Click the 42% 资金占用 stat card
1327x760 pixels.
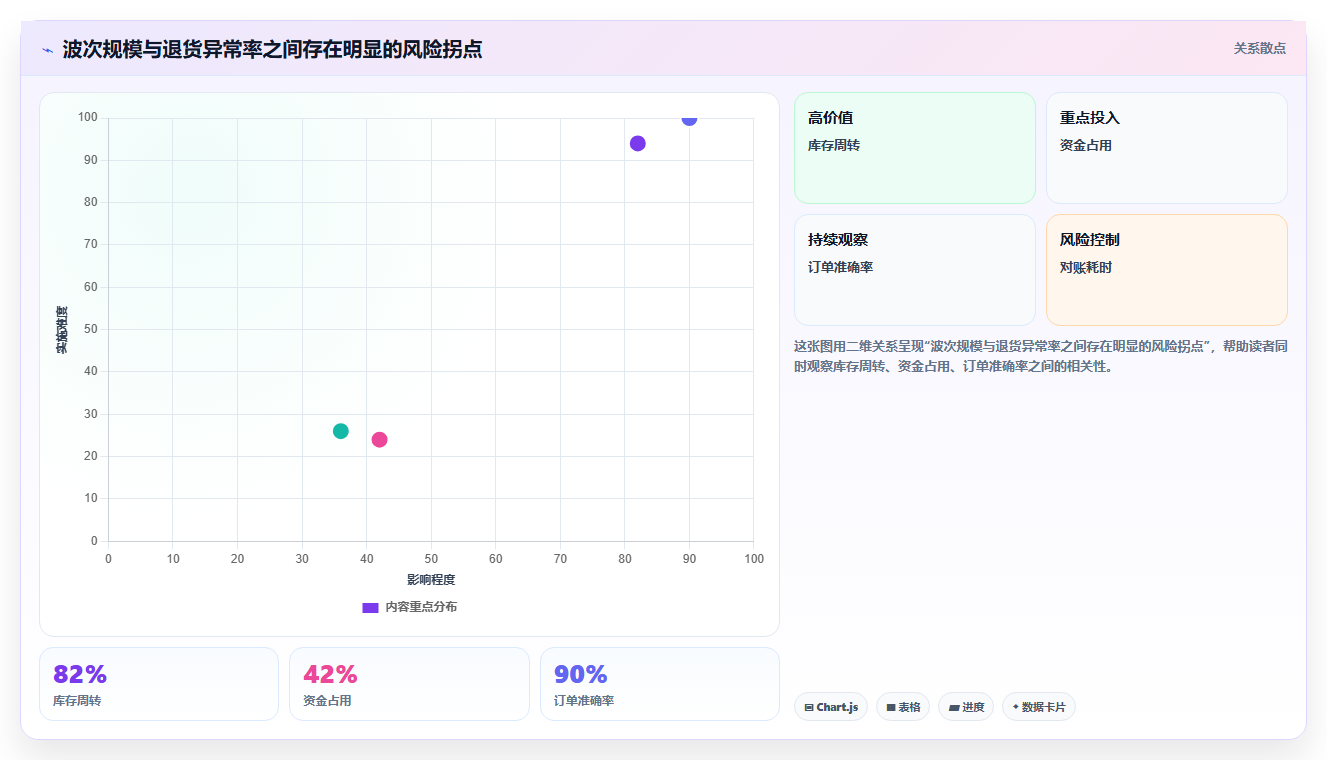(x=409, y=684)
